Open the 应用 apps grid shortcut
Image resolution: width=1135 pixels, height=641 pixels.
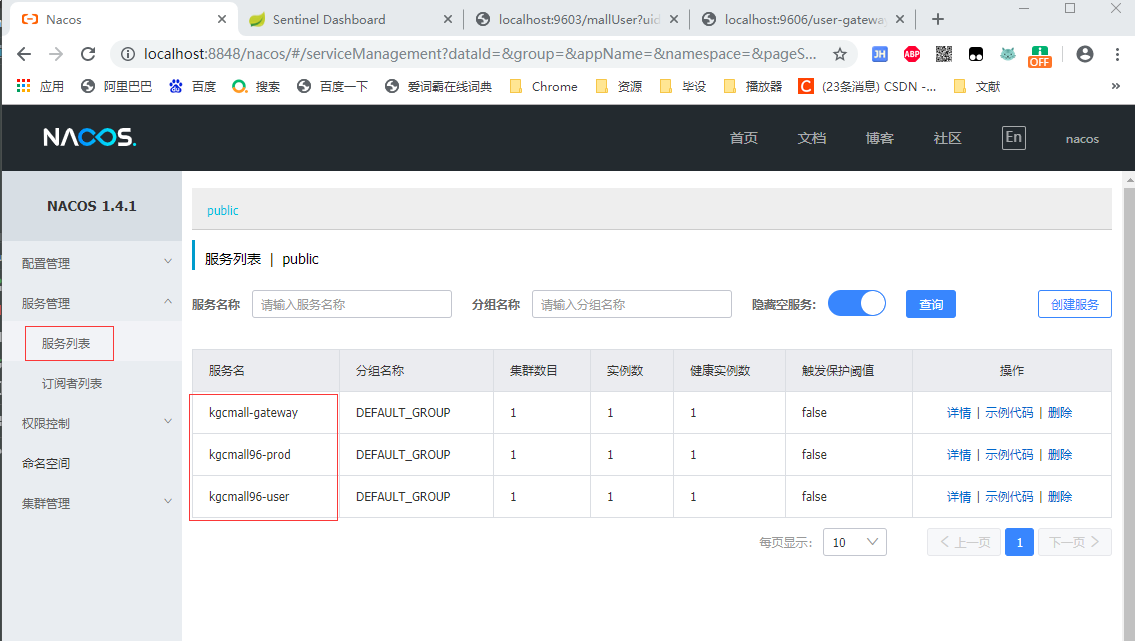[40, 87]
